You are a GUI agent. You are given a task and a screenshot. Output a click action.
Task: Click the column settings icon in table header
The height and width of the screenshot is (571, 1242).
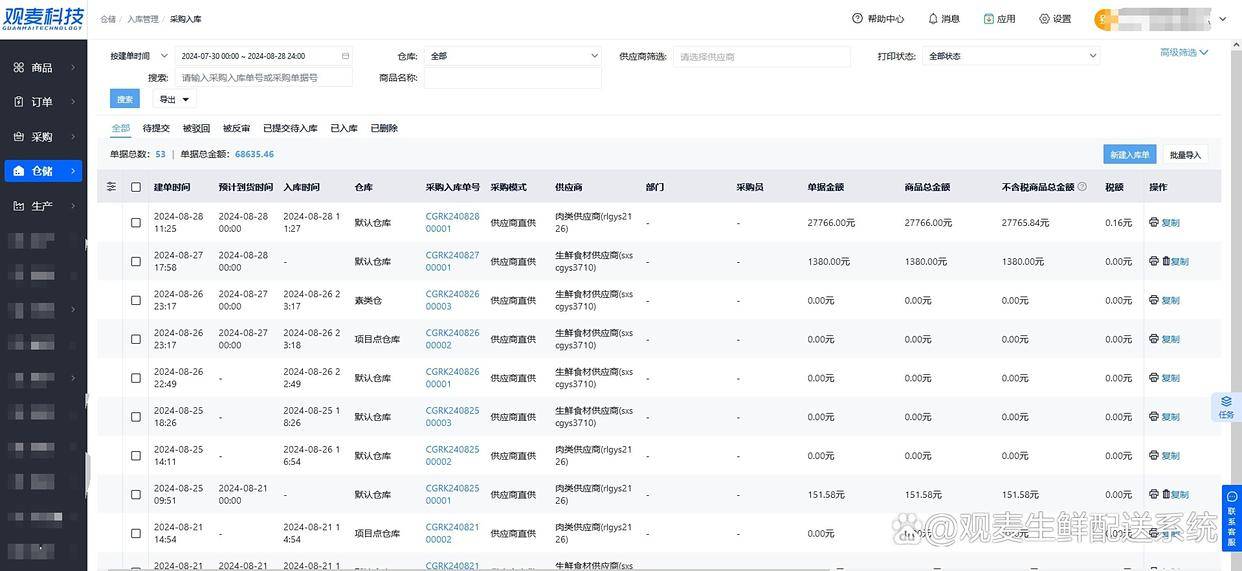[x=111, y=187]
